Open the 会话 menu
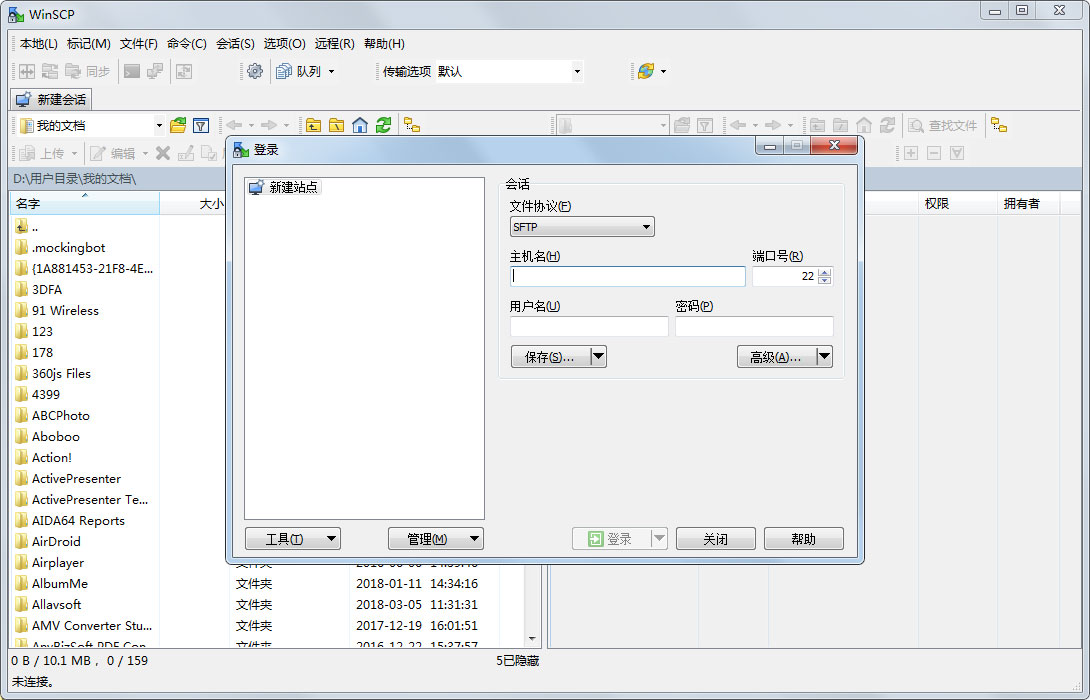1090x700 pixels. click(x=236, y=43)
